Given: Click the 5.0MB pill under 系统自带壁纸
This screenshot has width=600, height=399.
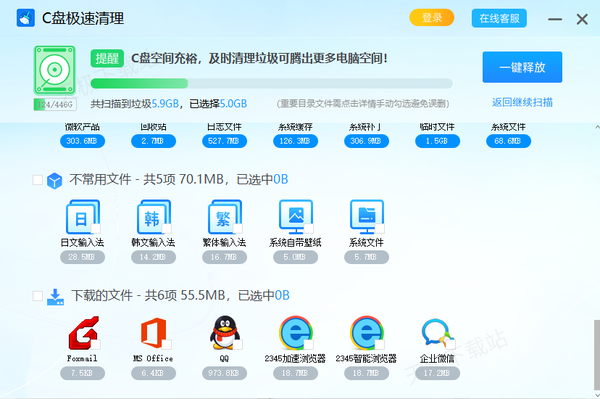Looking at the screenshot, I should click(x=295, y=257).
